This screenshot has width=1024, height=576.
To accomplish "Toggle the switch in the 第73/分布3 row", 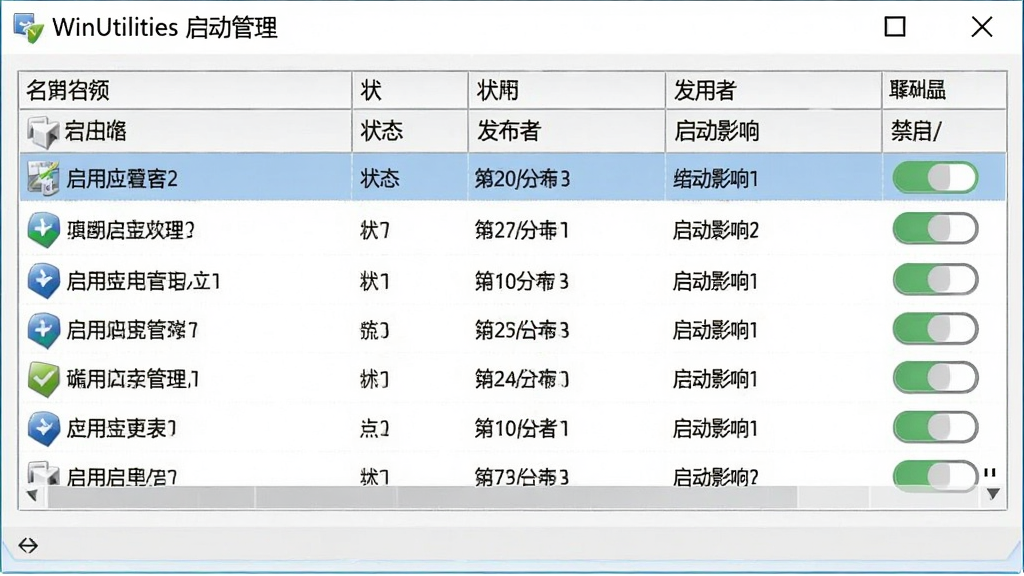I will [x=935, y=475].
